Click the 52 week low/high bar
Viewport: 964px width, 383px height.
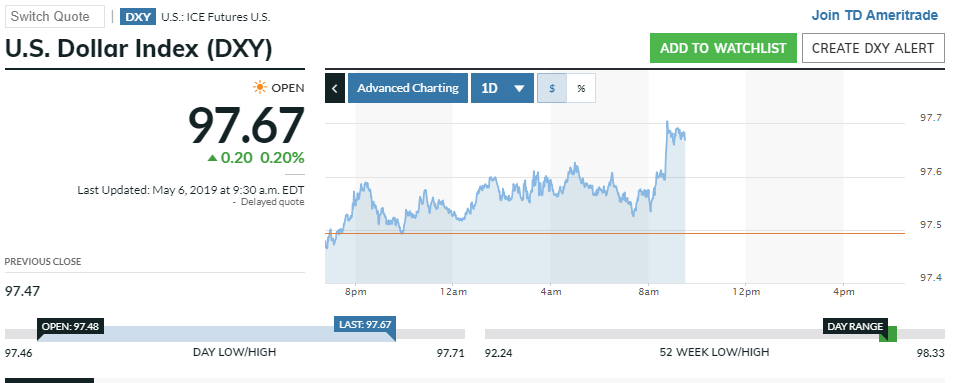click(x=715, y=334)
